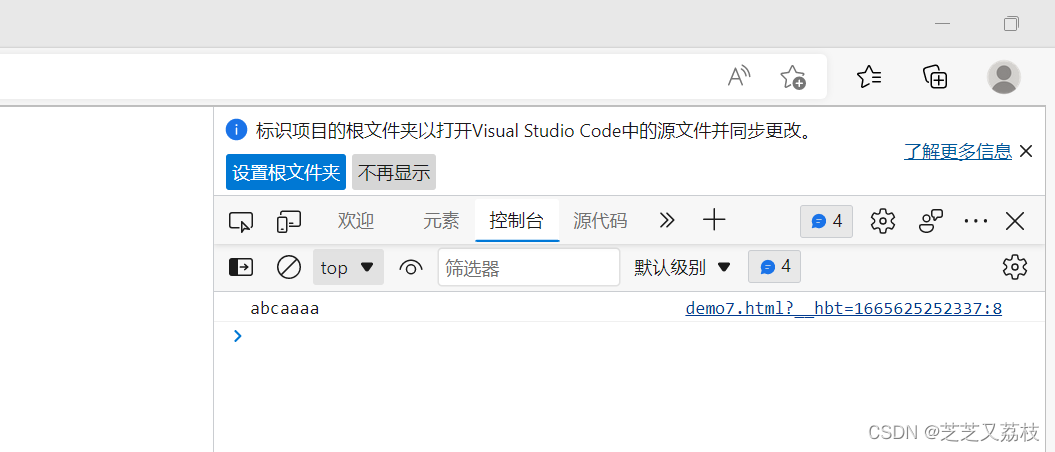Open console settings gear icon

tap(1015, 267)
